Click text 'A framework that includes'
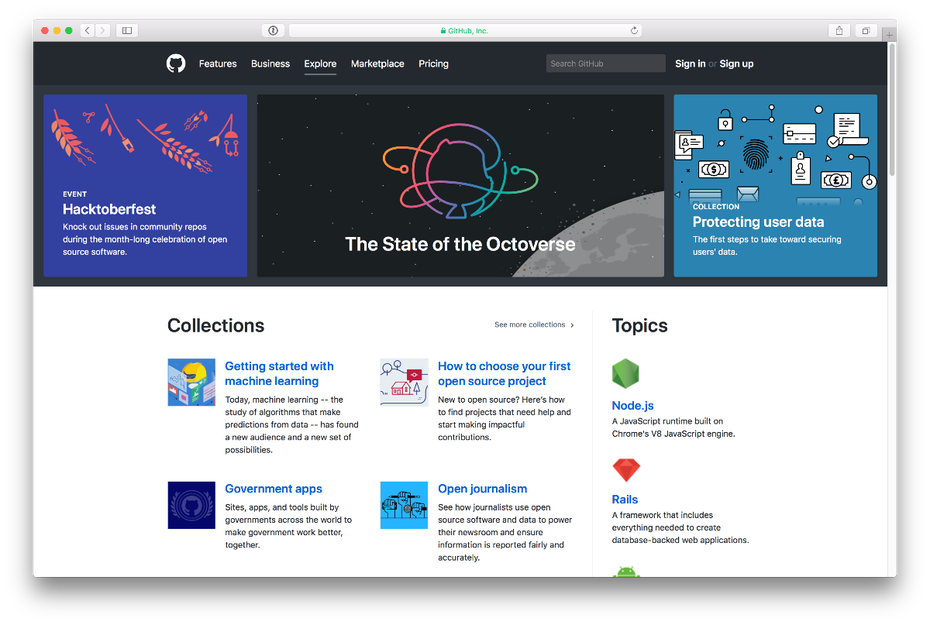 click(x=662, y=515)
